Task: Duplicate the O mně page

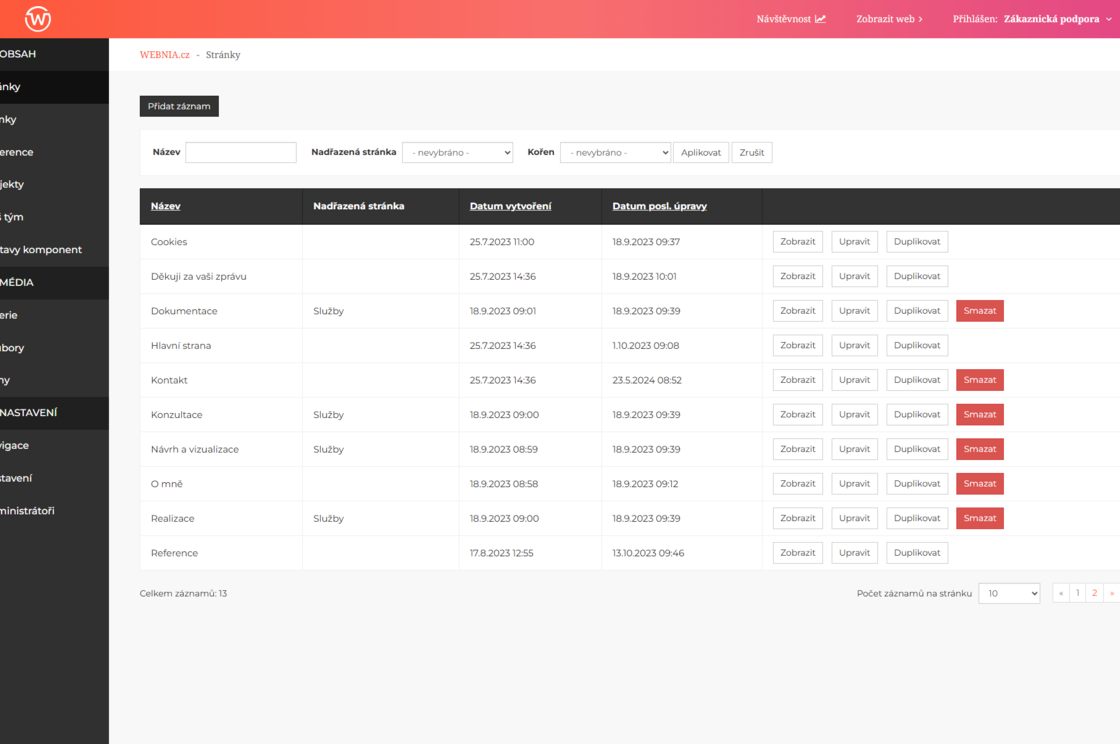Action: tap(916, 483)
